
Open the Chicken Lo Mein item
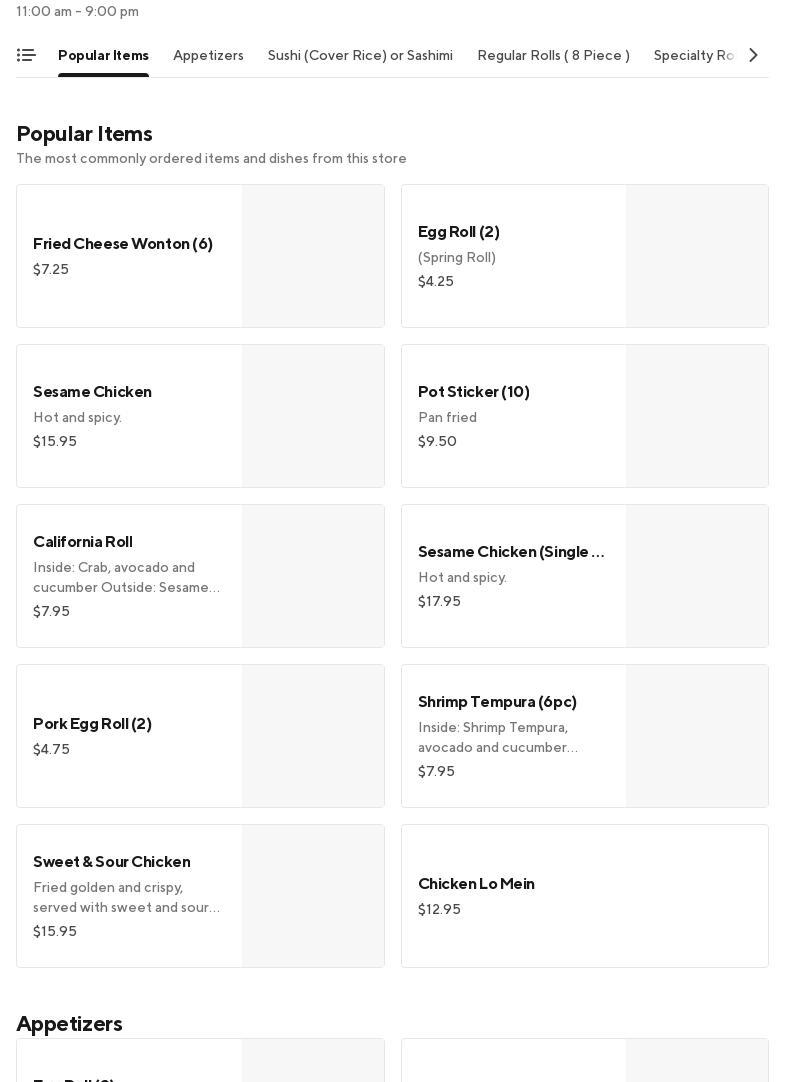[476, 884]
